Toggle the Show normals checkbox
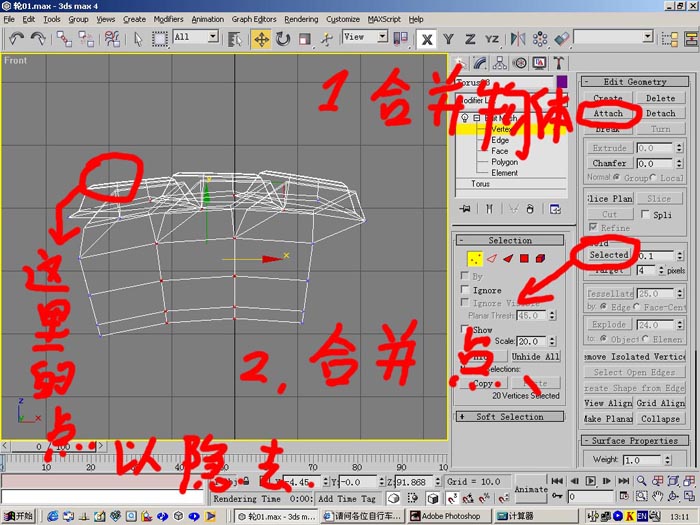 [465, 329]
